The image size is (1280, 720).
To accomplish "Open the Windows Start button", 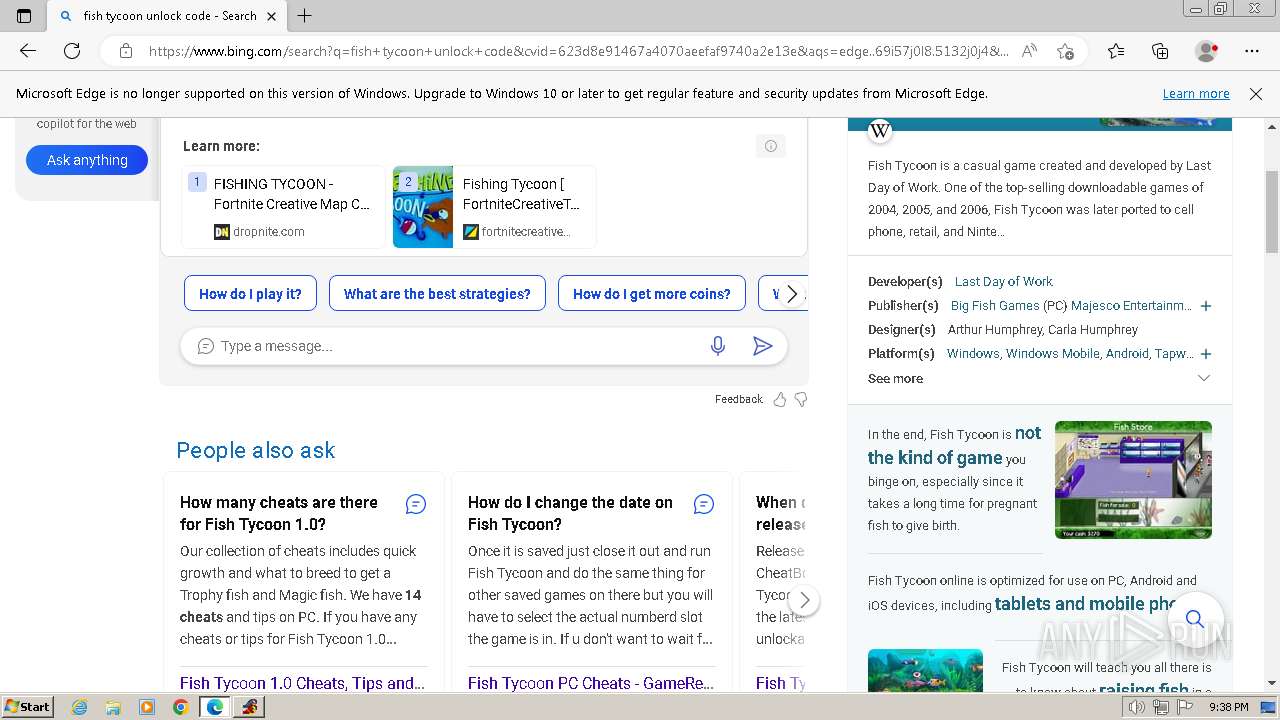I will (x=27, y=706).
